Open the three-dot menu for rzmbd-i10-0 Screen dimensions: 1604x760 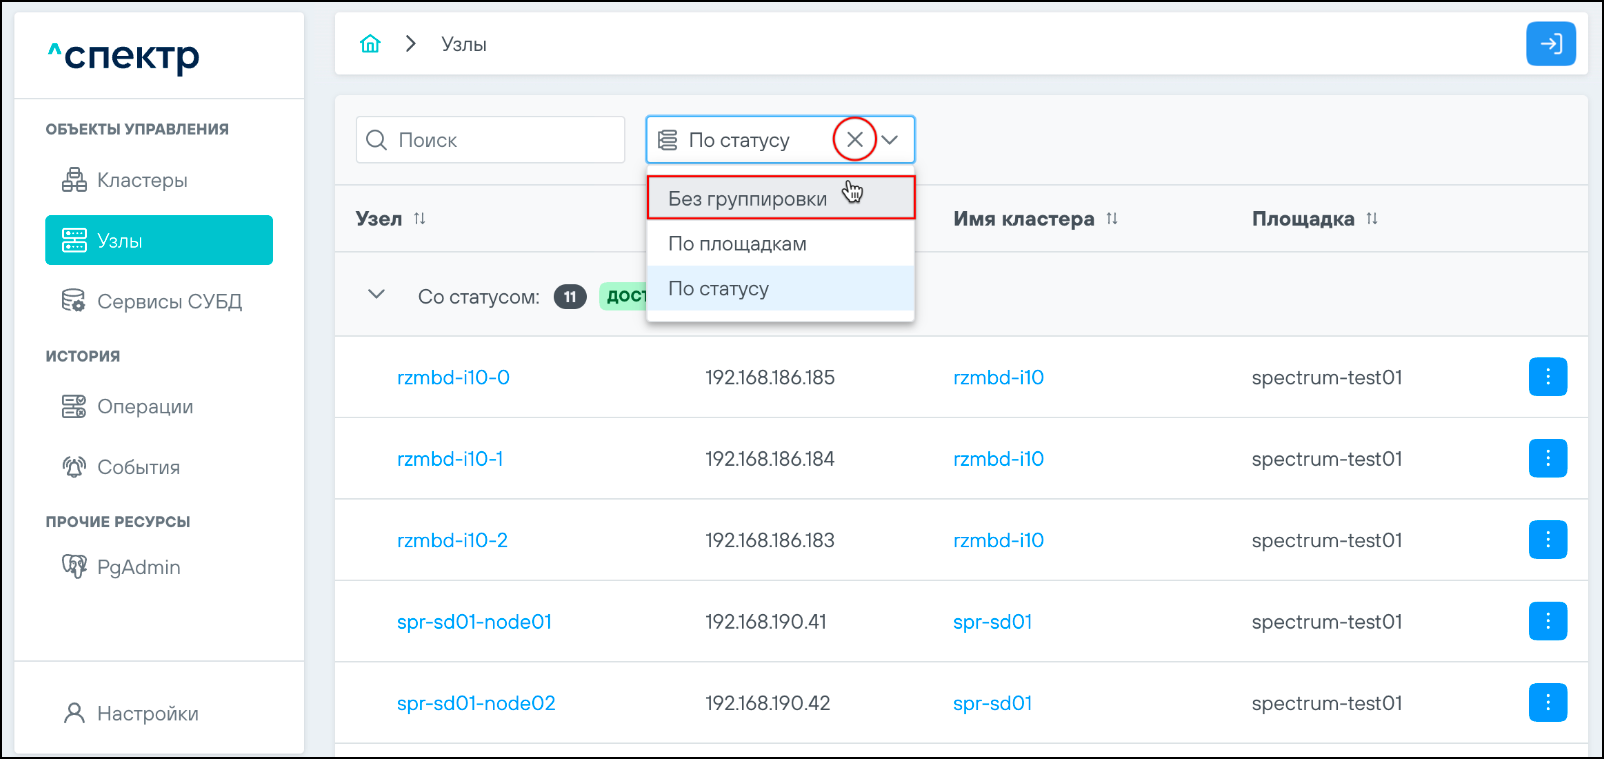pos(1547,377)
